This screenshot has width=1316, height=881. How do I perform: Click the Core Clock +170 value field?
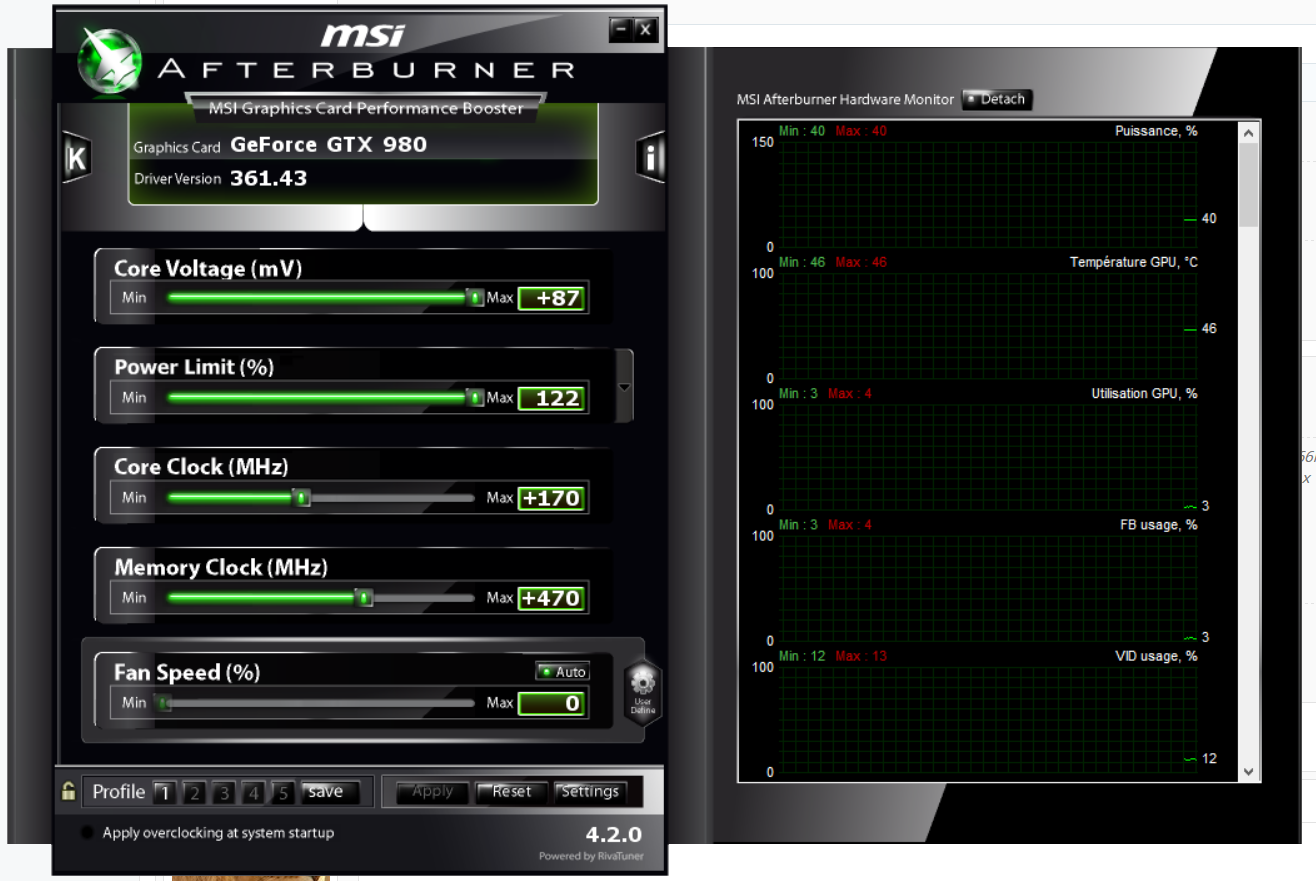[x=551, y=498]
